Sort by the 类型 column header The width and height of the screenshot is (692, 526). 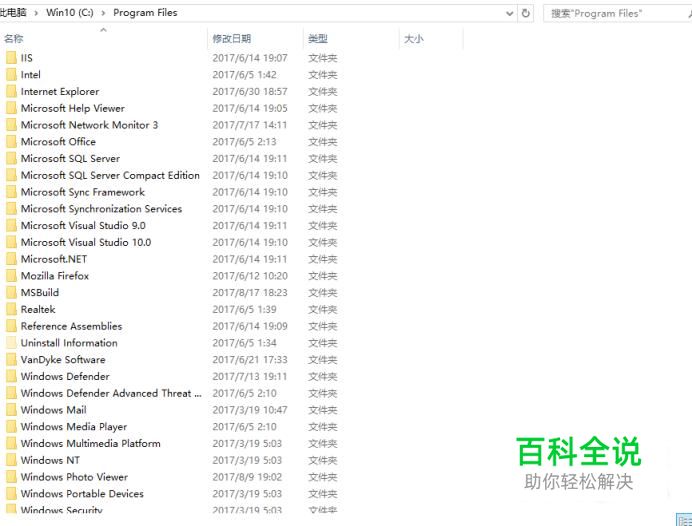318,38
